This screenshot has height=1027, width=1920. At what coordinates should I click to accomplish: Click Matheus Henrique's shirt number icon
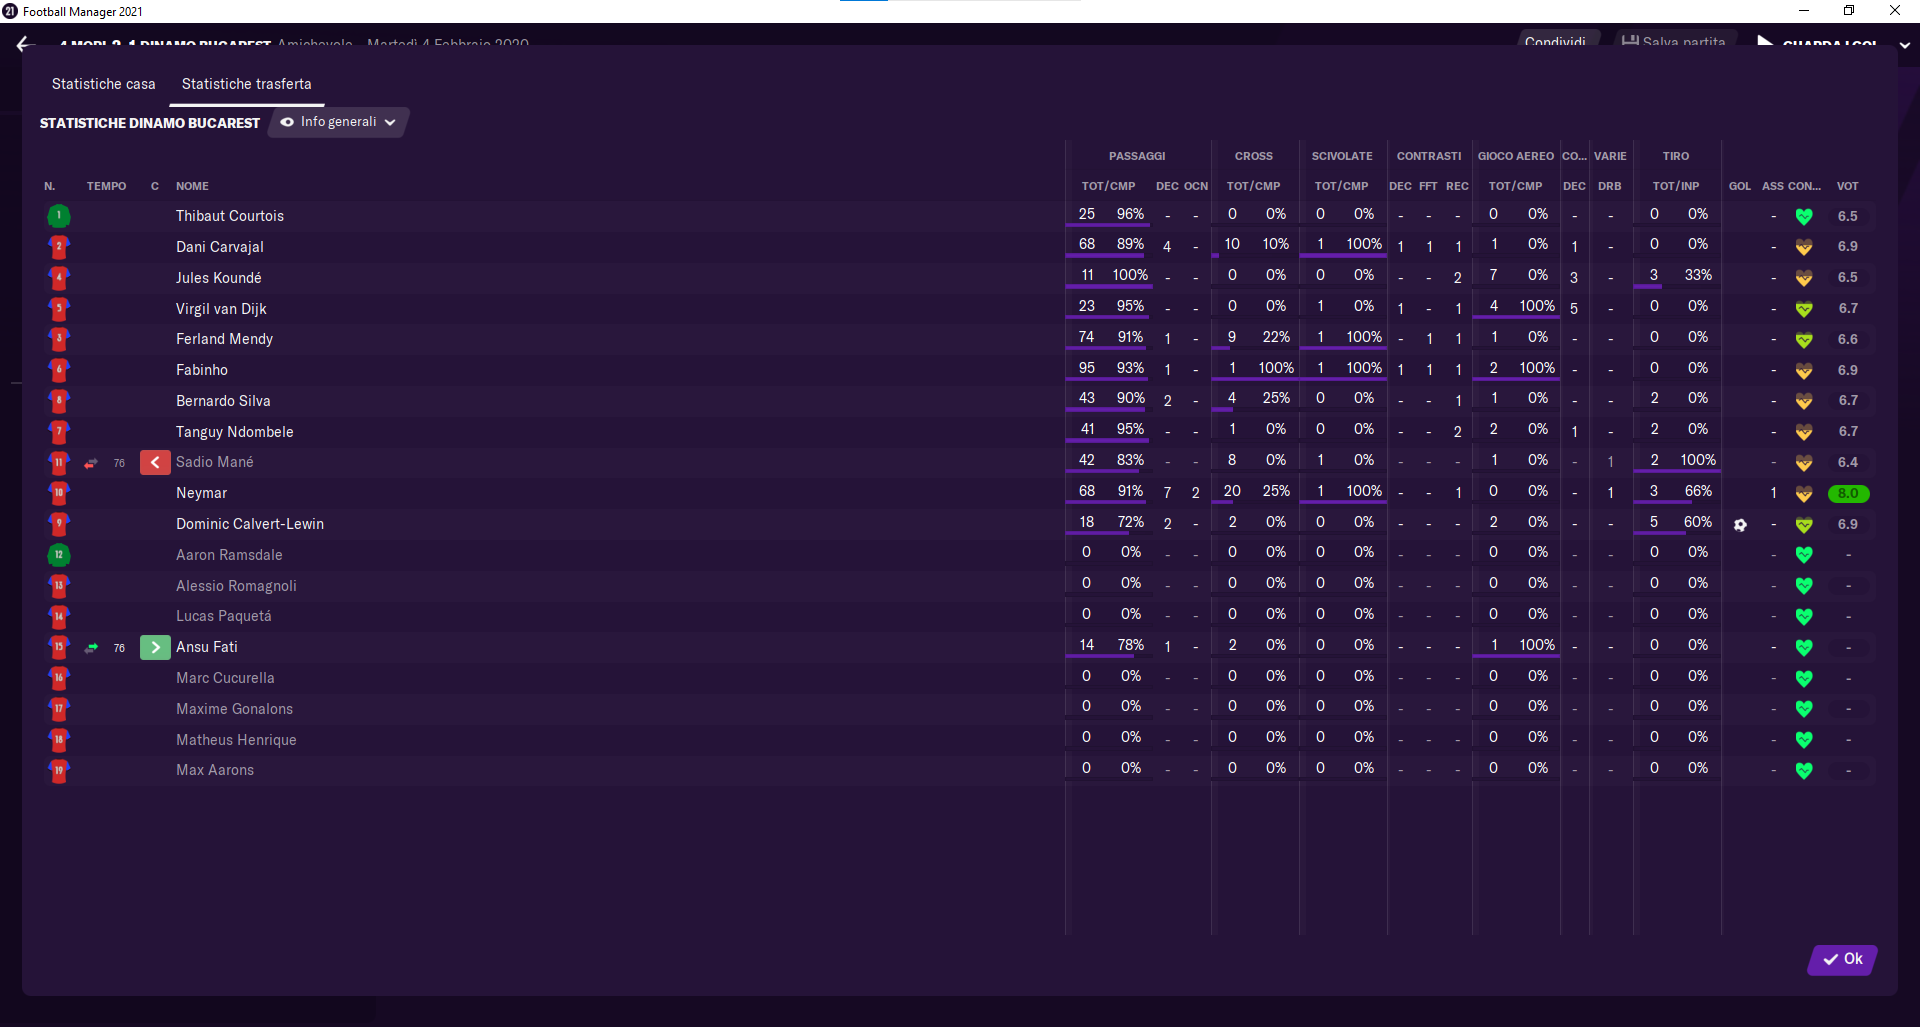pos(59,740)
